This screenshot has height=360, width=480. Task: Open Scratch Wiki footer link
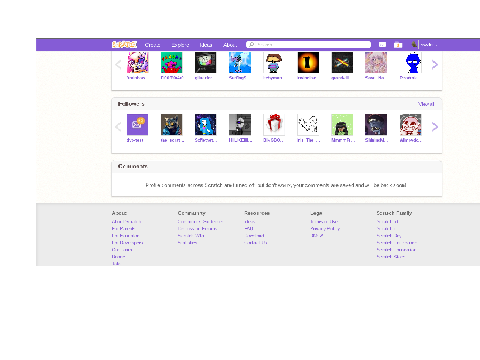point(191,236)
